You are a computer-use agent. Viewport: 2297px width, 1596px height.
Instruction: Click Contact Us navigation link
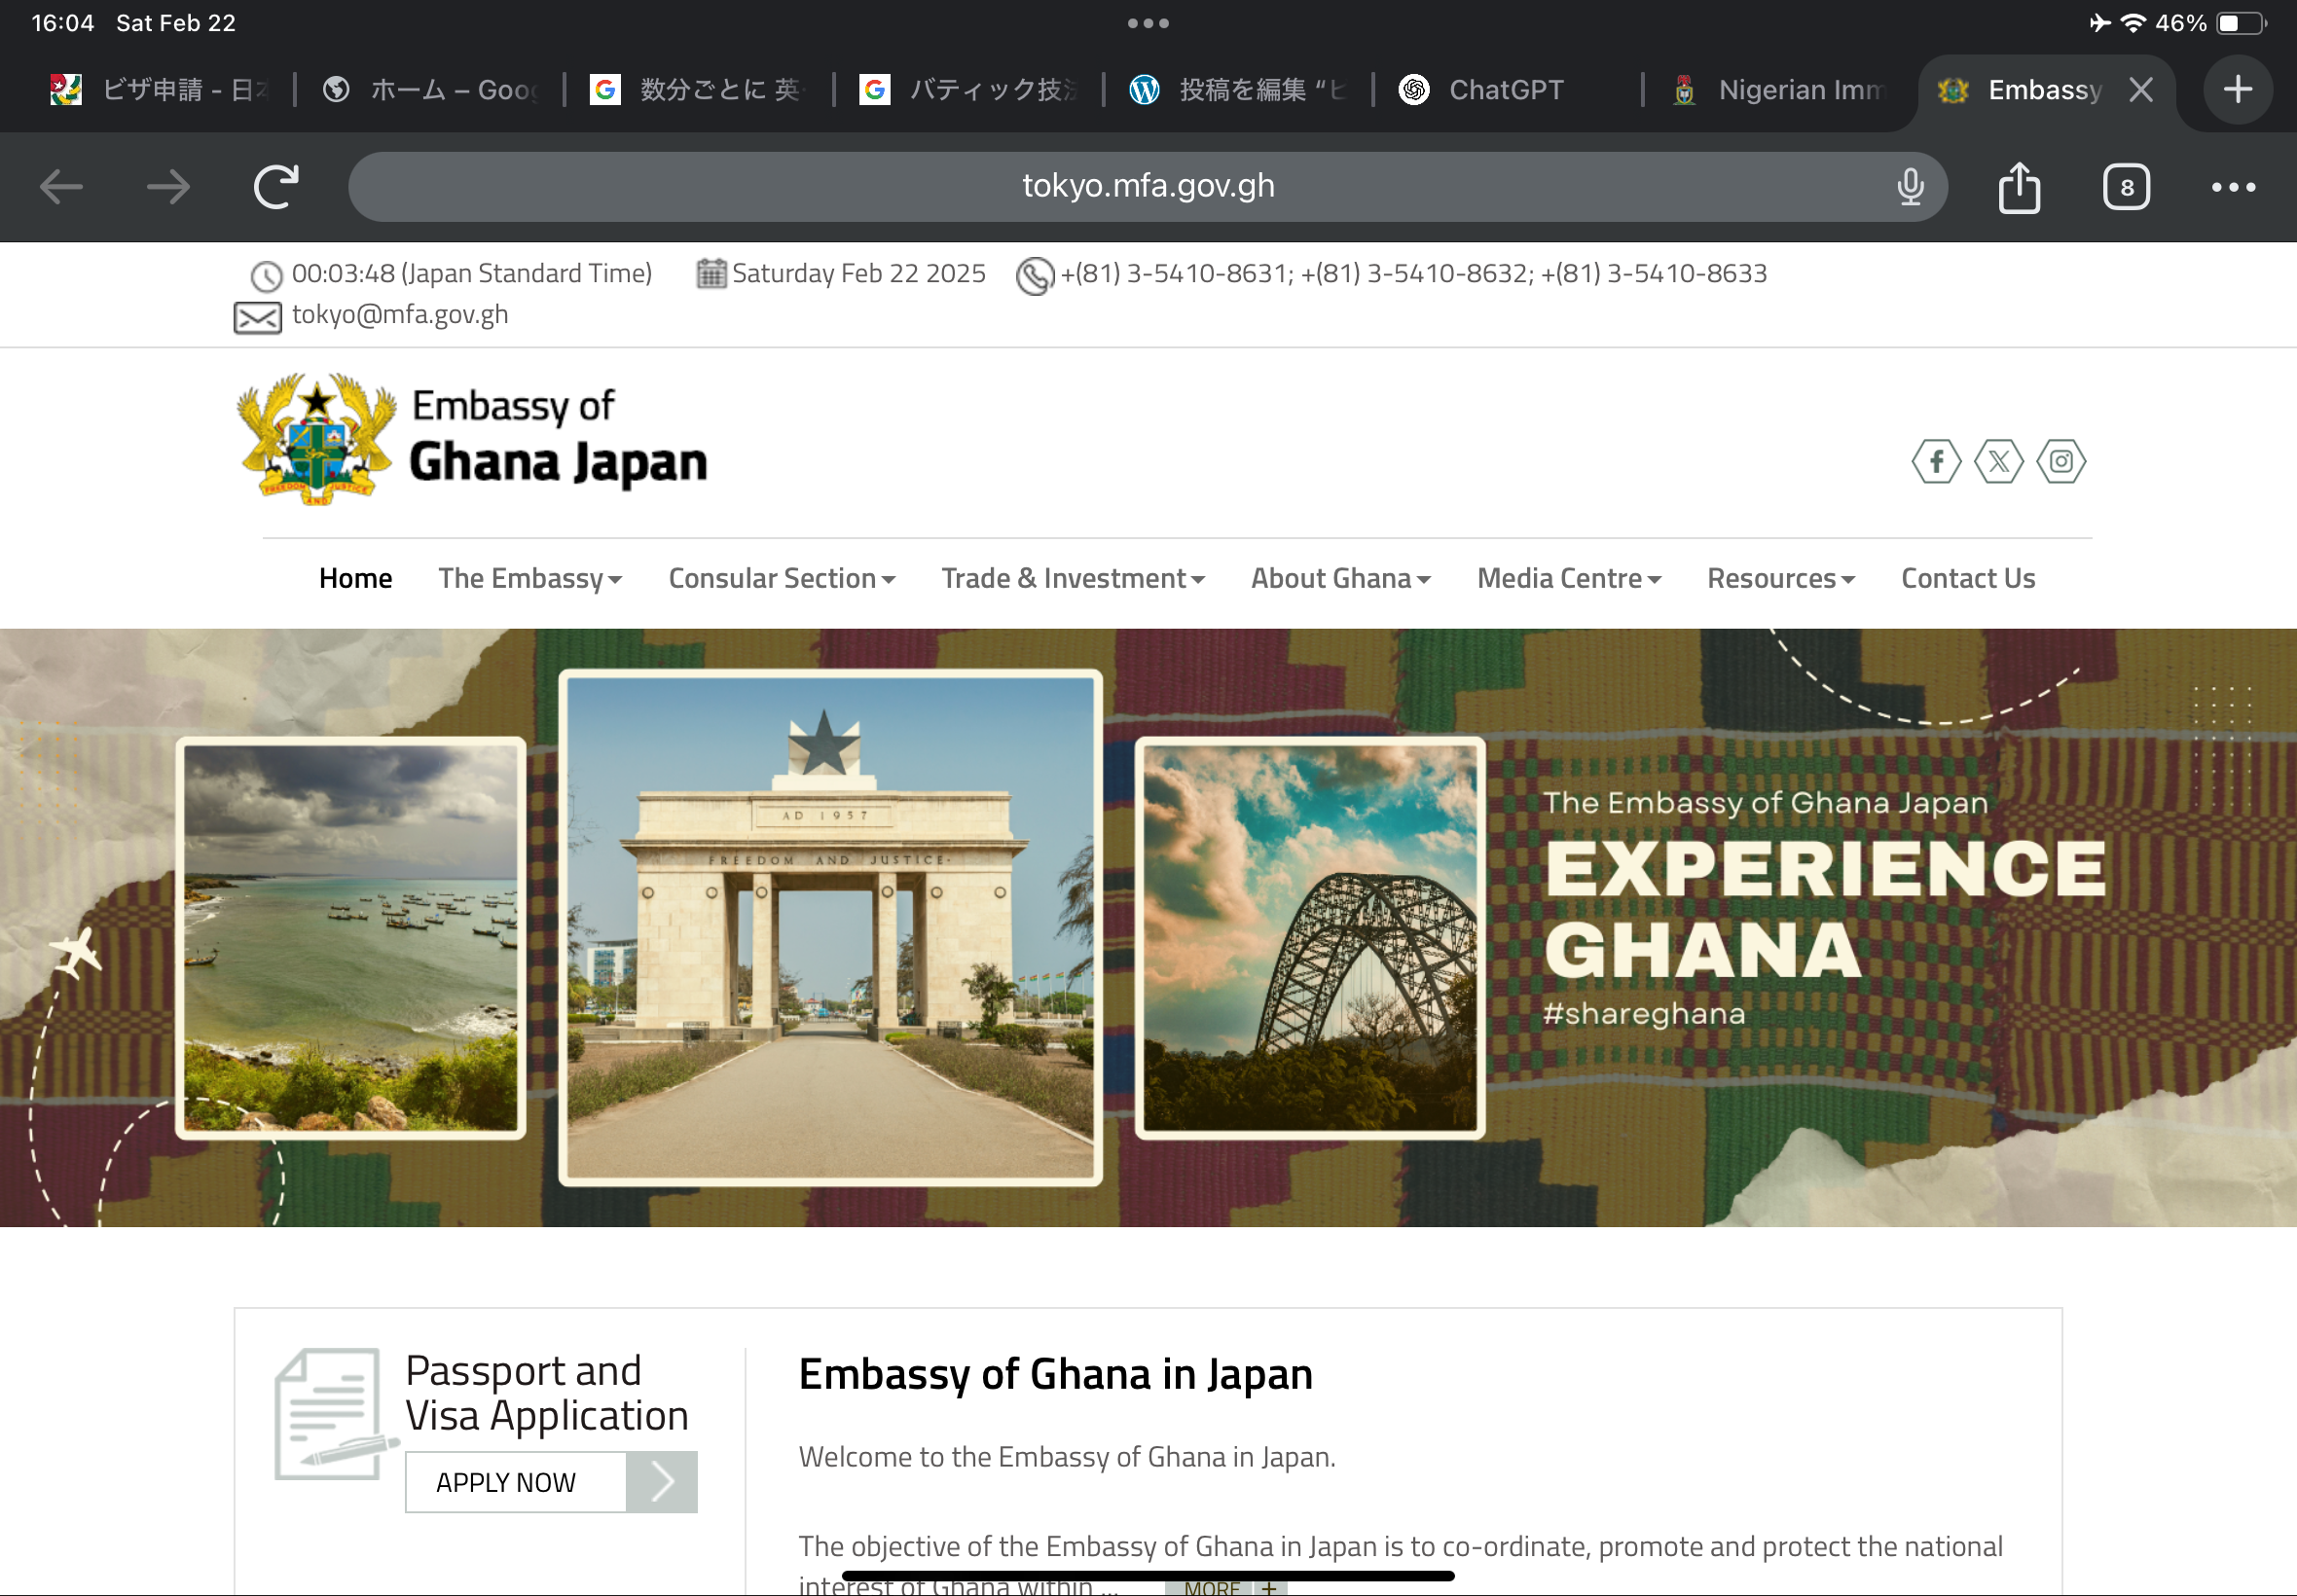[1967, 579]
